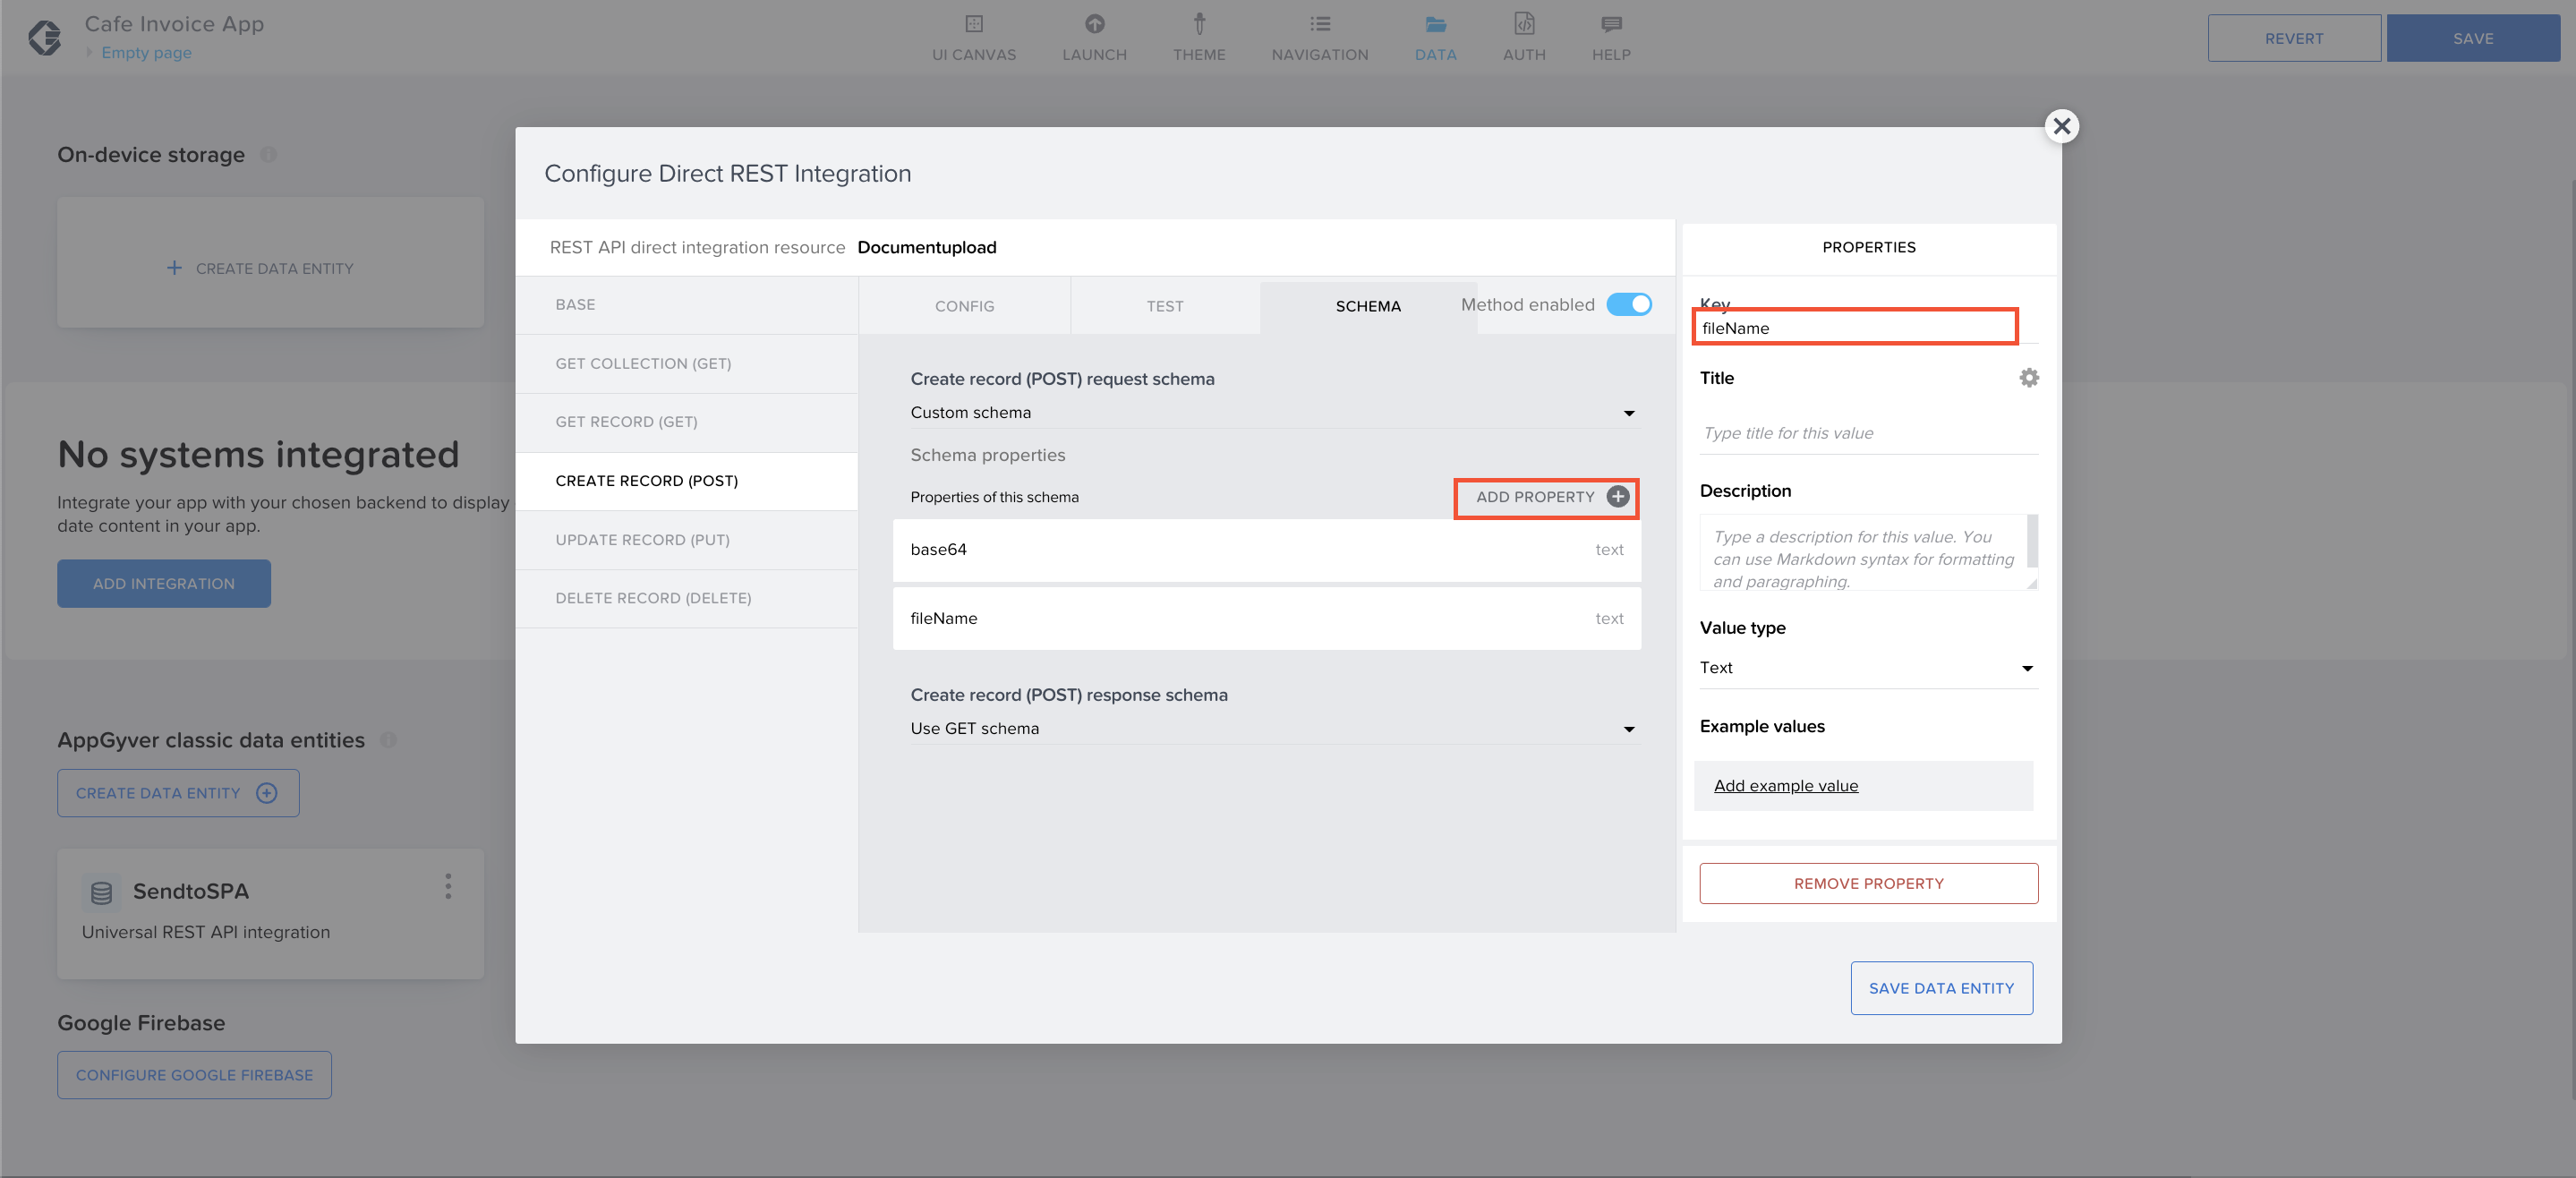Screen dimensions: 2576x1178
Task: Click the AppGyver logo icon
Action: click(45, 38)
